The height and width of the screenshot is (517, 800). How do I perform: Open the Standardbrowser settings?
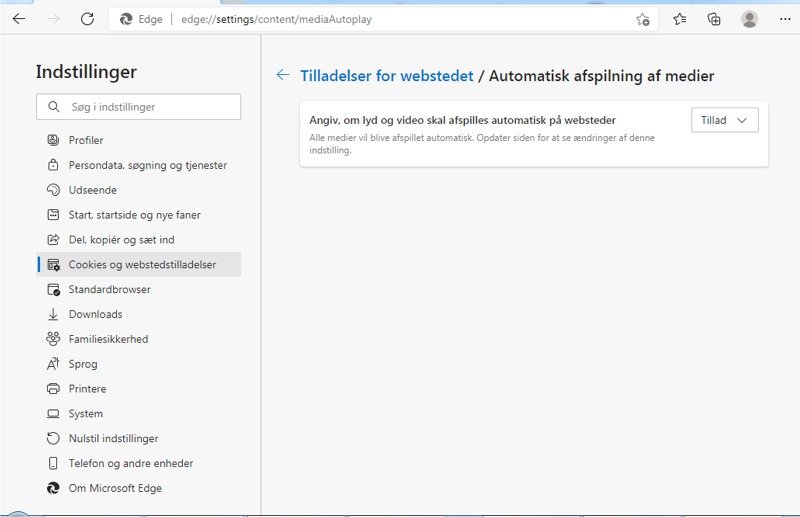[109, 289]
